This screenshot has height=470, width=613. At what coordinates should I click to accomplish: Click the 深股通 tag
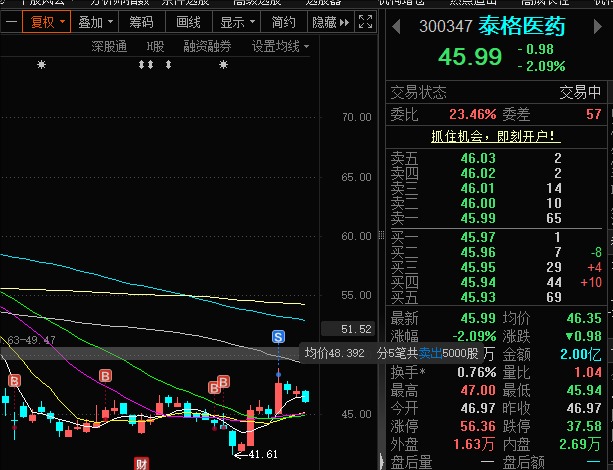tap(109, 47)
